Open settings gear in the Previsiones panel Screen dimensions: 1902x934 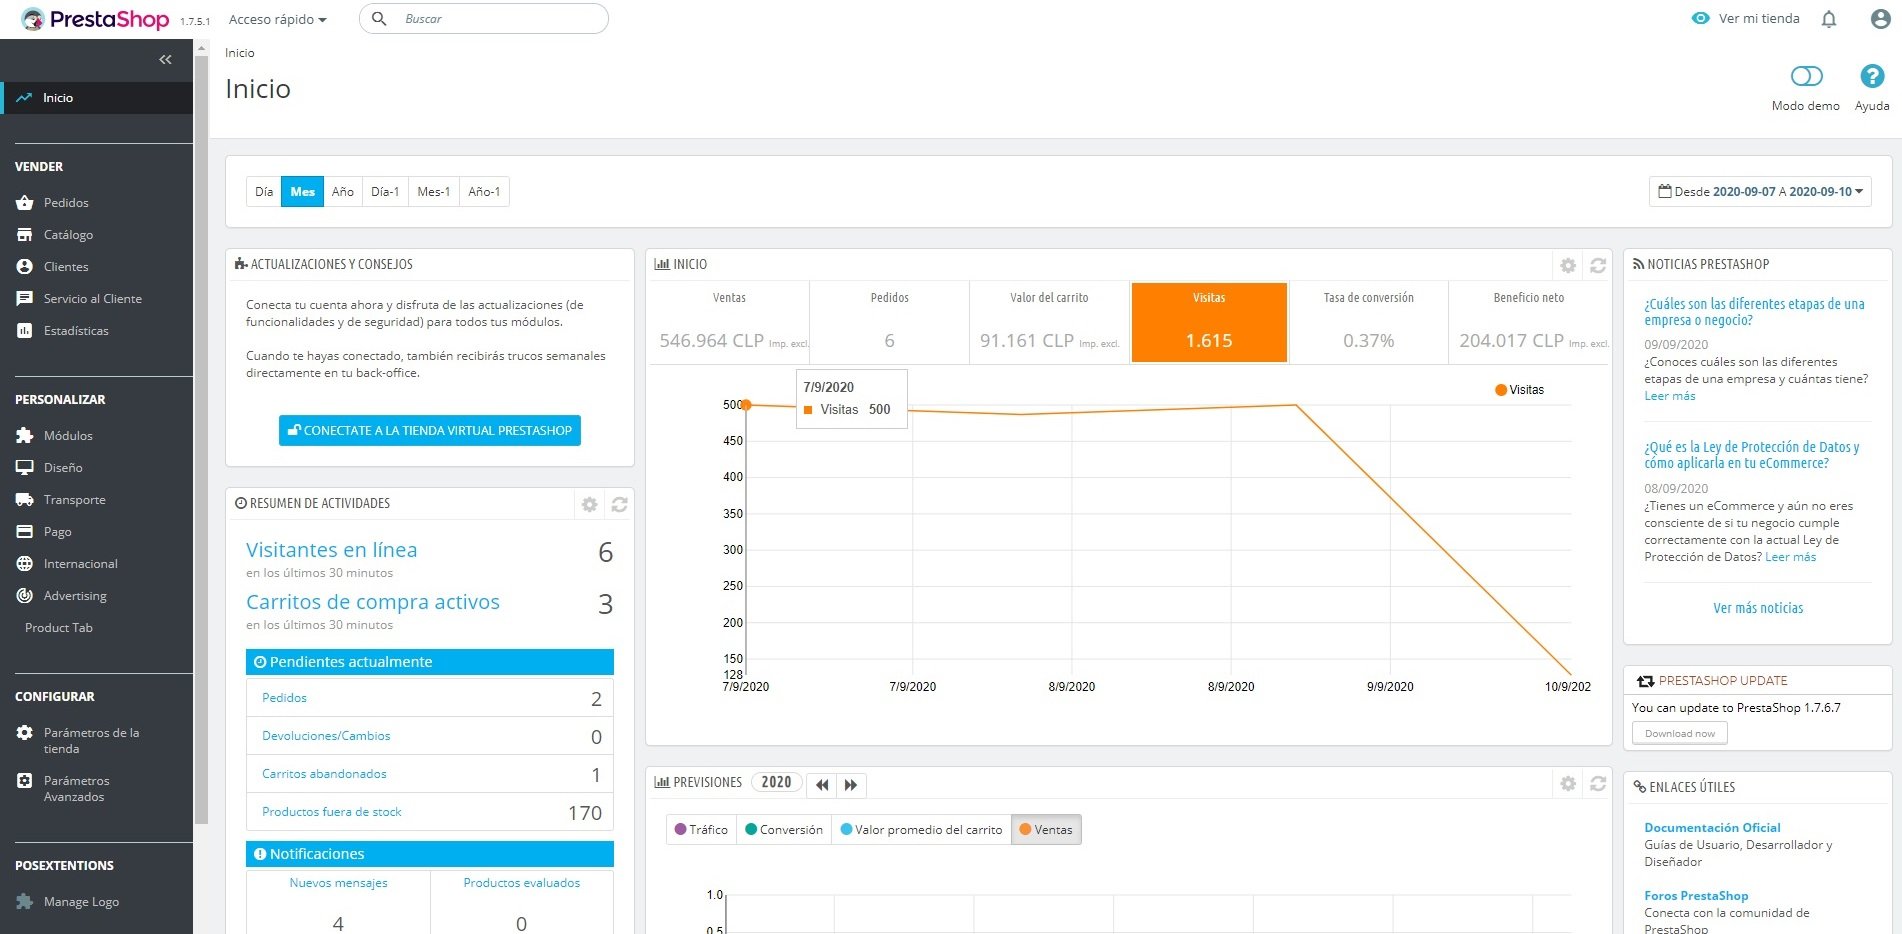[1568, 784]
